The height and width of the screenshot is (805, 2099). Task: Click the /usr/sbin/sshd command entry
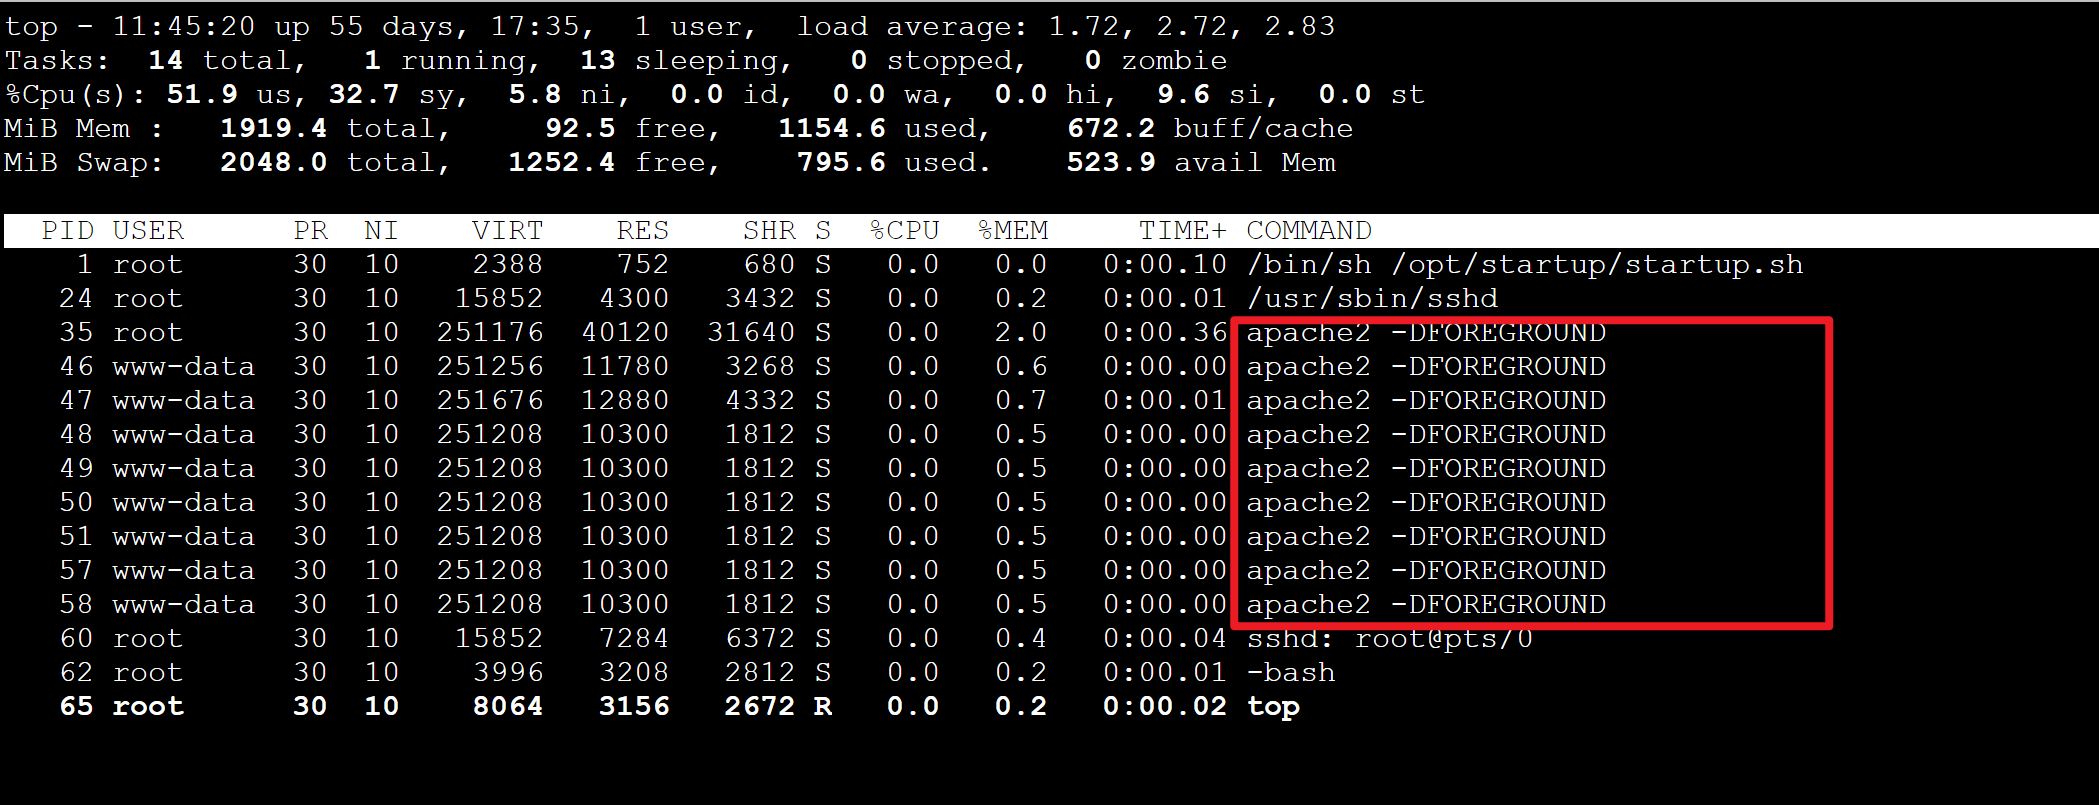pos(1372,299)
